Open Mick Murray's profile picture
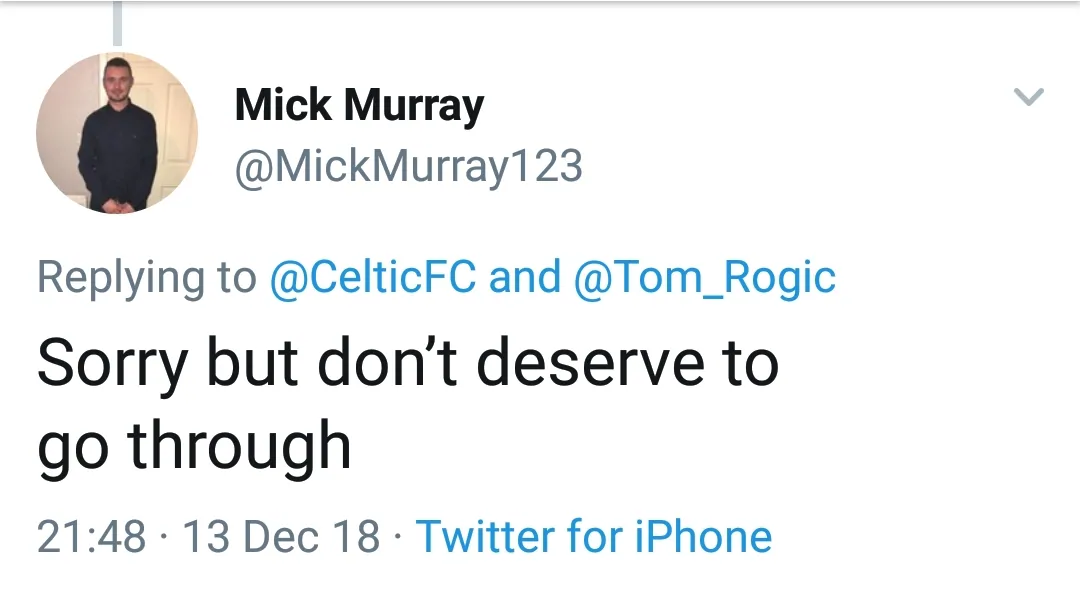The image size is (1080, 600). click(x=117, y=133)
